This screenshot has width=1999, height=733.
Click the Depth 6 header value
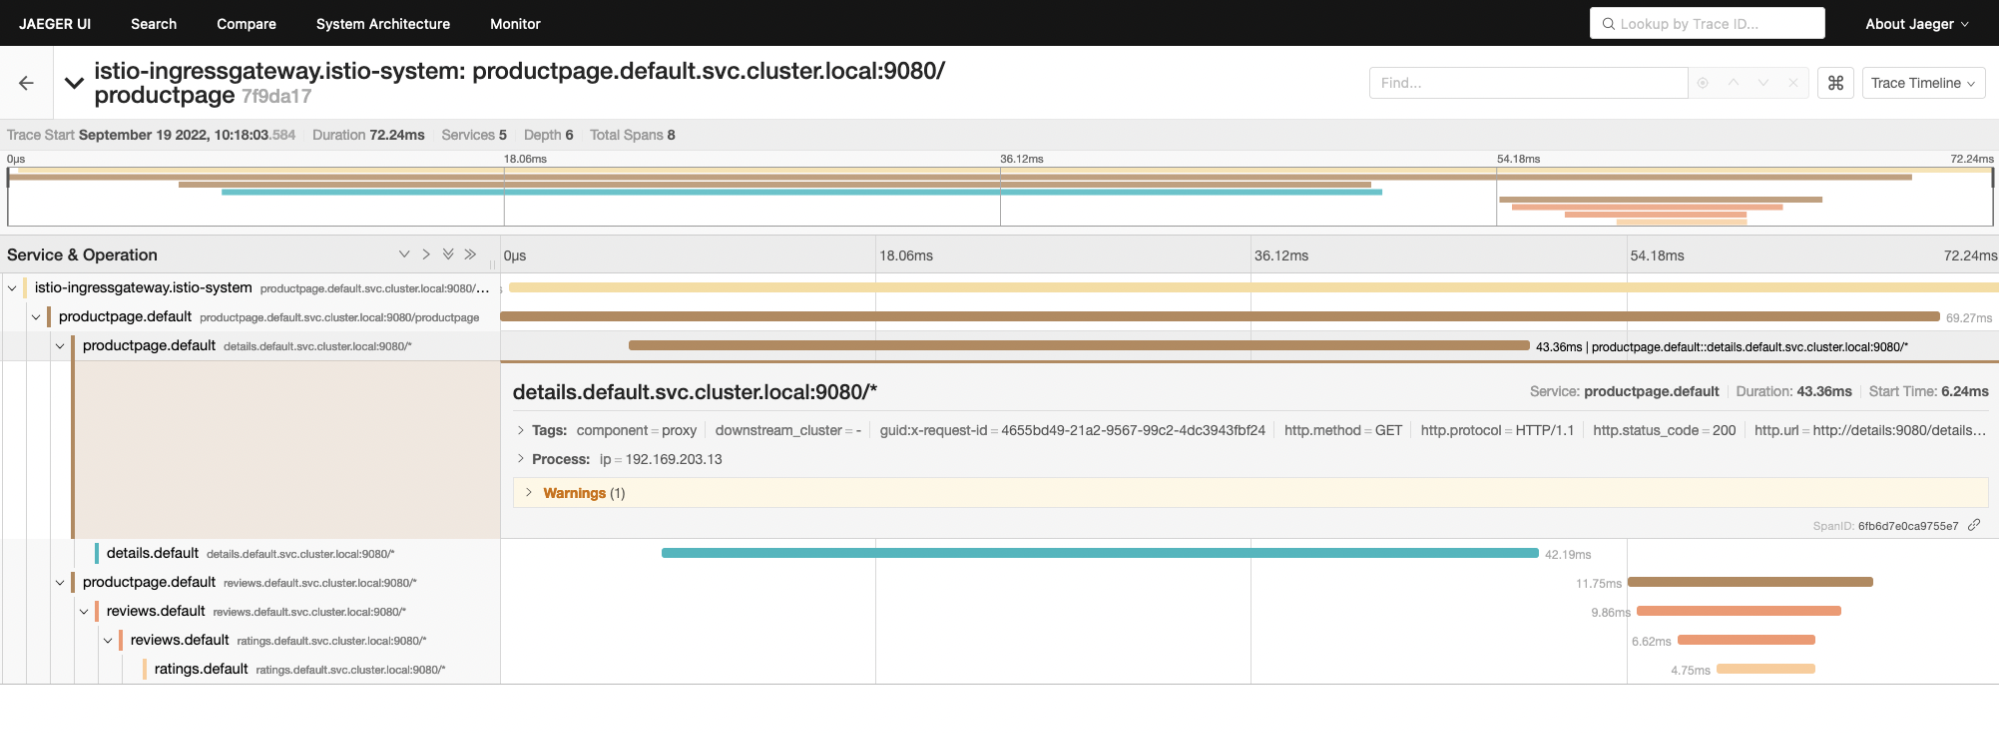tap(569, 135)
